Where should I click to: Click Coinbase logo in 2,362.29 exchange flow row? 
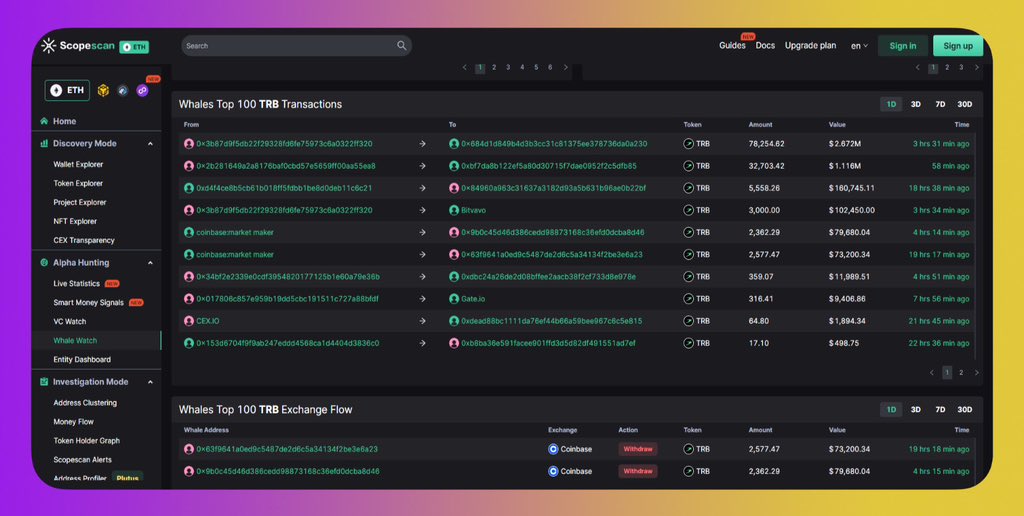553,471
